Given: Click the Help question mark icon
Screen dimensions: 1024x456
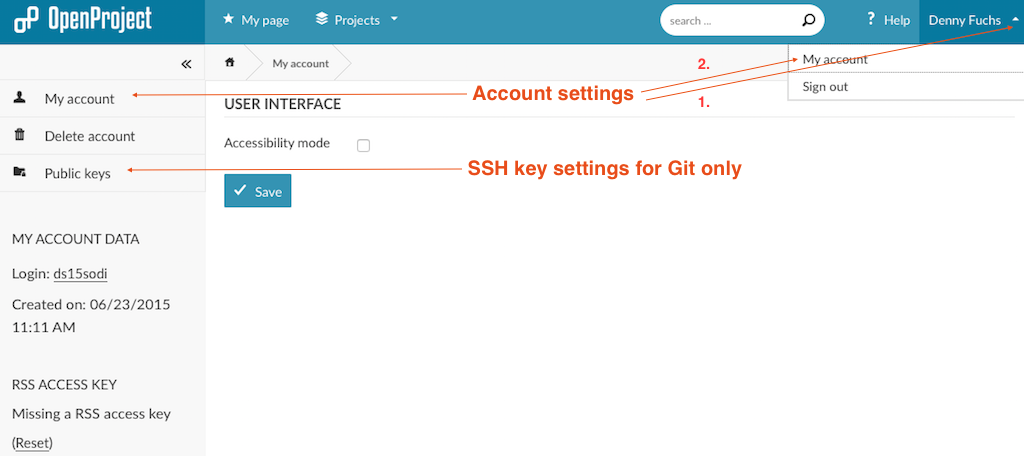Looking at the screenshot, I should tap(870, 19).
